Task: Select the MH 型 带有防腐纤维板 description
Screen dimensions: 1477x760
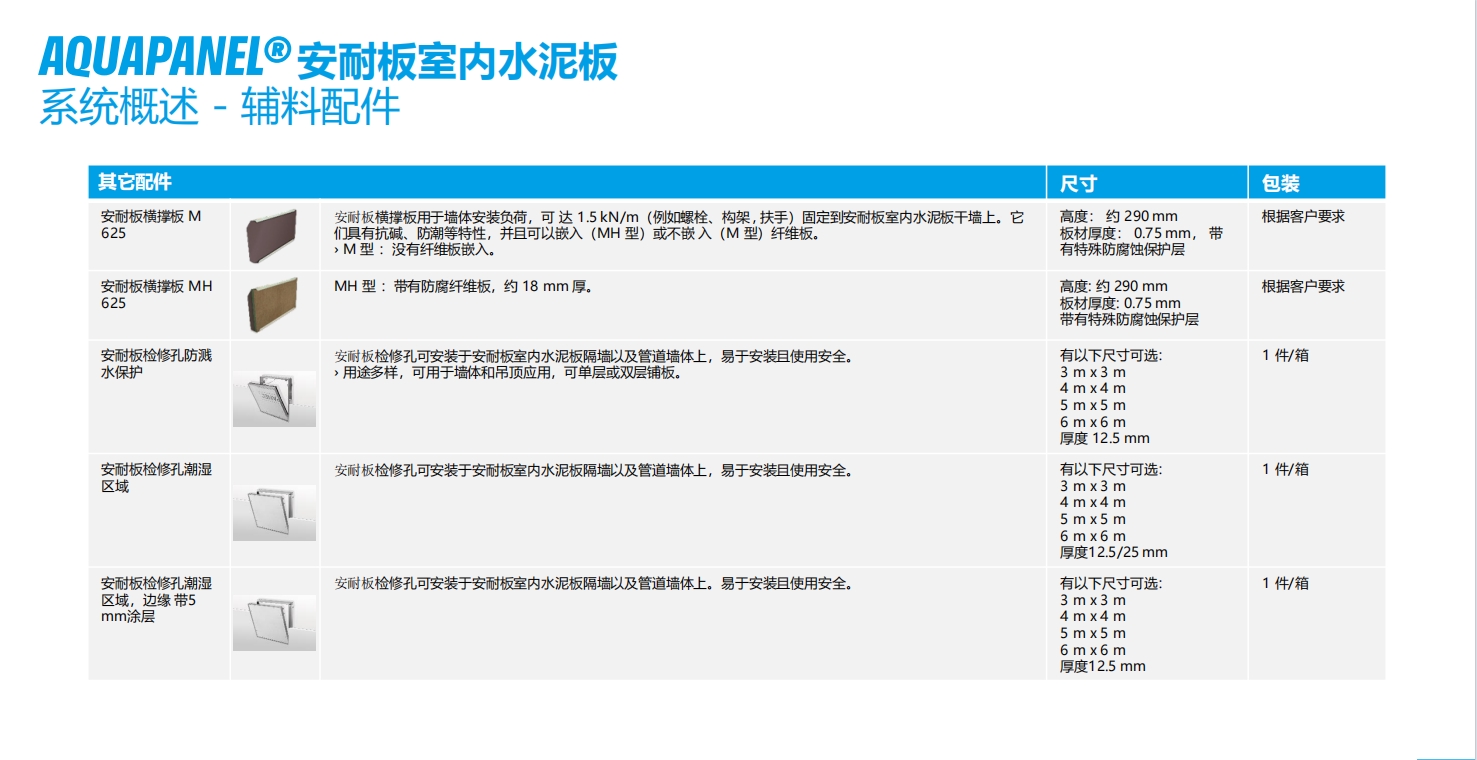Action: tap(463, 287)
